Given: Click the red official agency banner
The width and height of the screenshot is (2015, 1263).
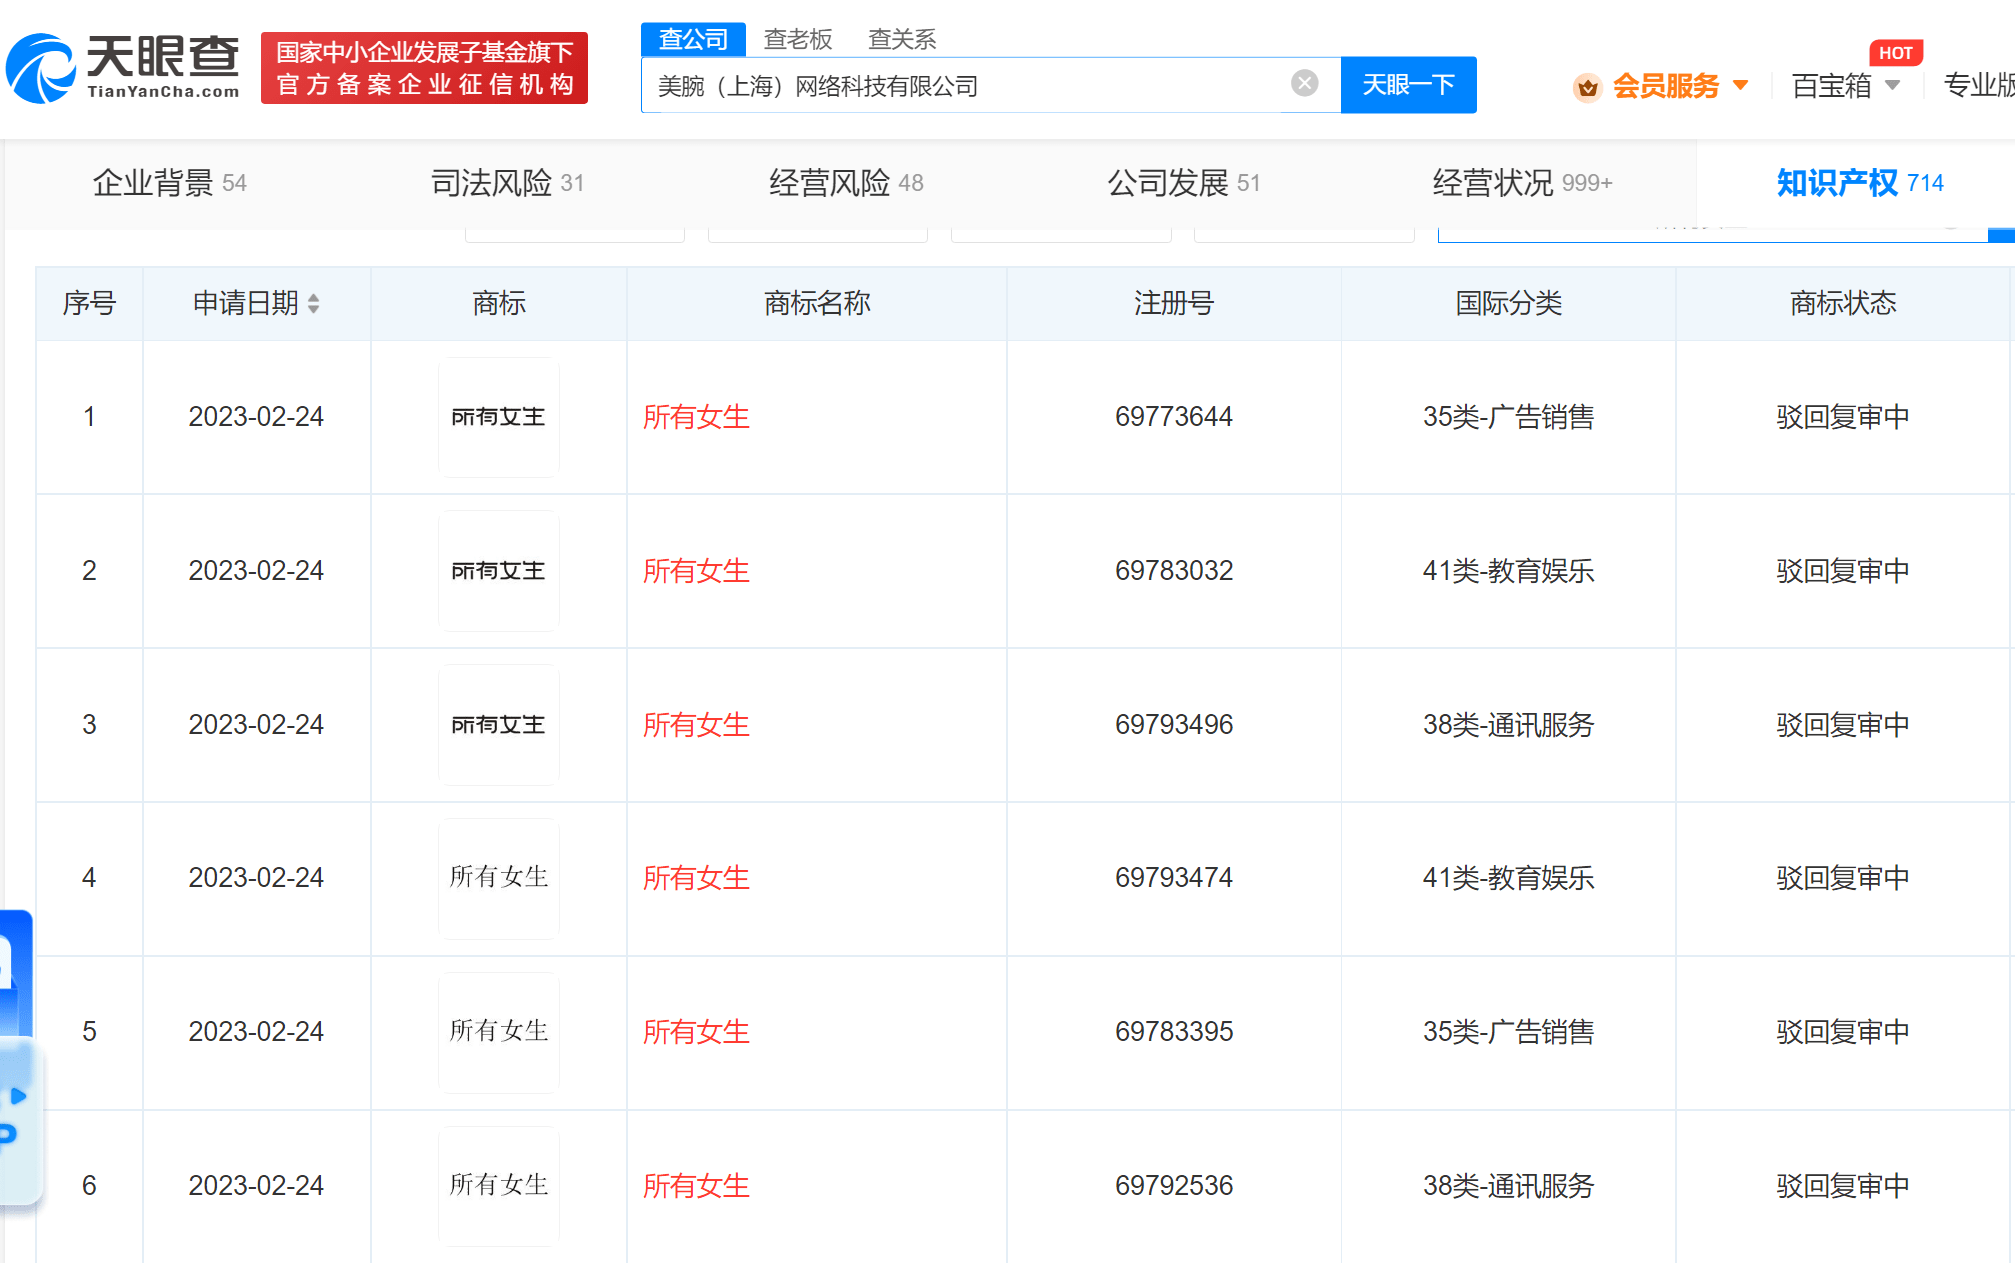Looking at the screenshot, I should click(x=424, y=68).
